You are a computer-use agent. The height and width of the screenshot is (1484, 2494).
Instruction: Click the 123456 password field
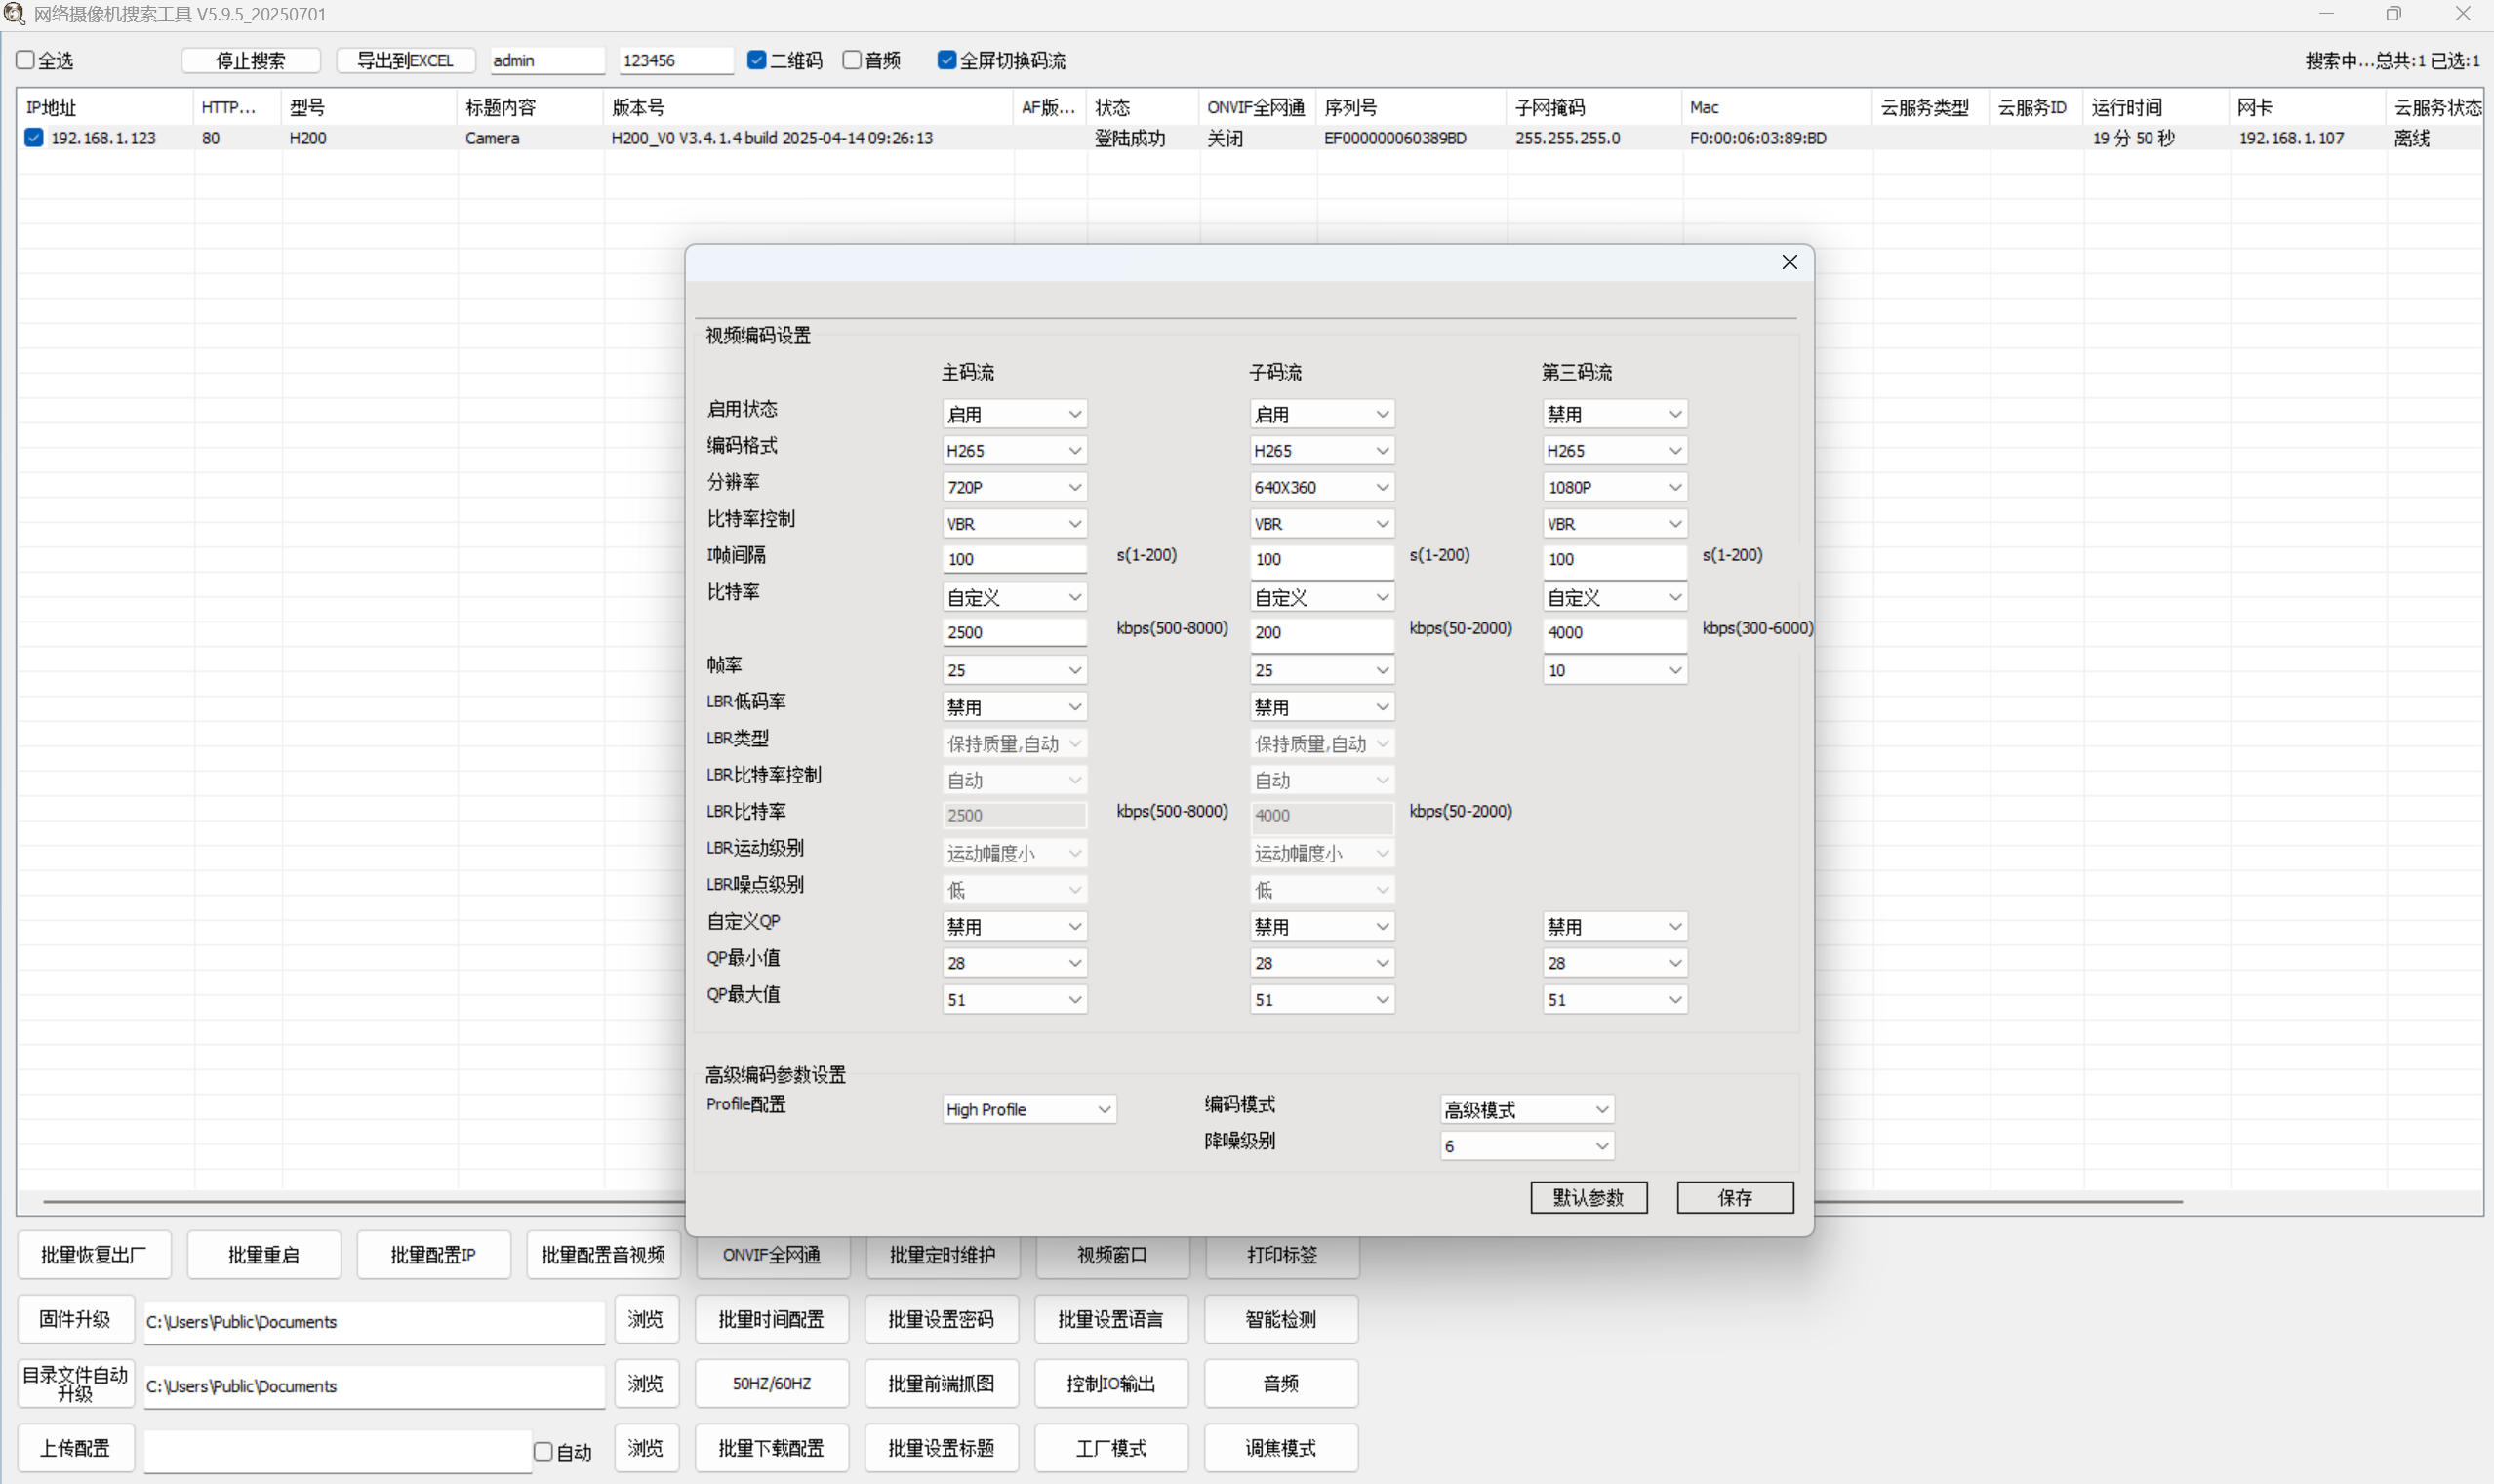(x=676, y=60)
